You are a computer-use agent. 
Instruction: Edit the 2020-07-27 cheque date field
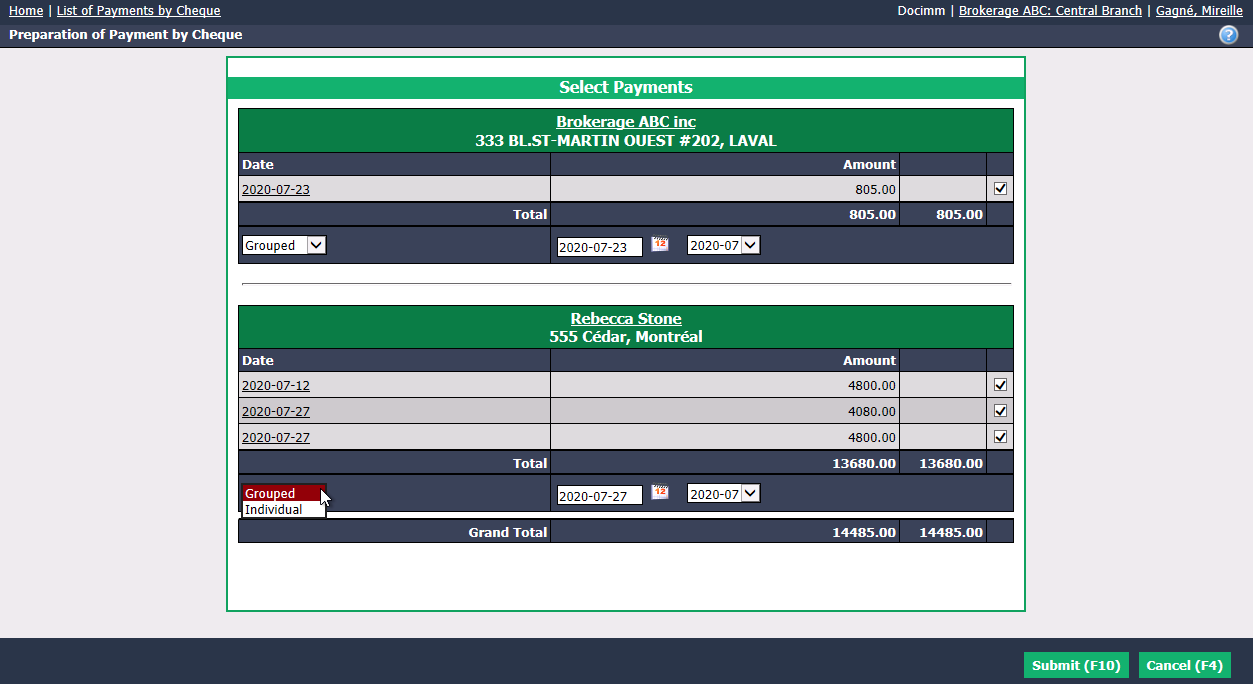600,495
